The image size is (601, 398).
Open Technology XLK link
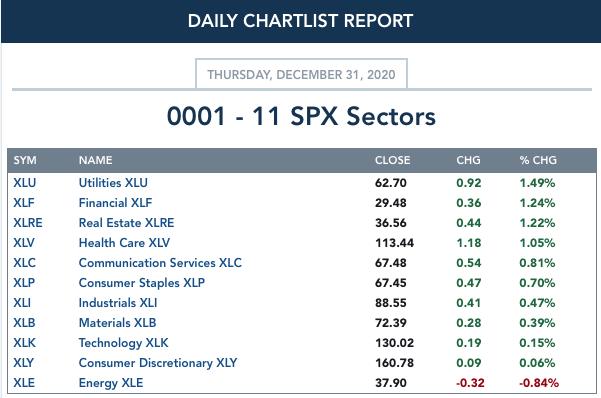(123, 342)
